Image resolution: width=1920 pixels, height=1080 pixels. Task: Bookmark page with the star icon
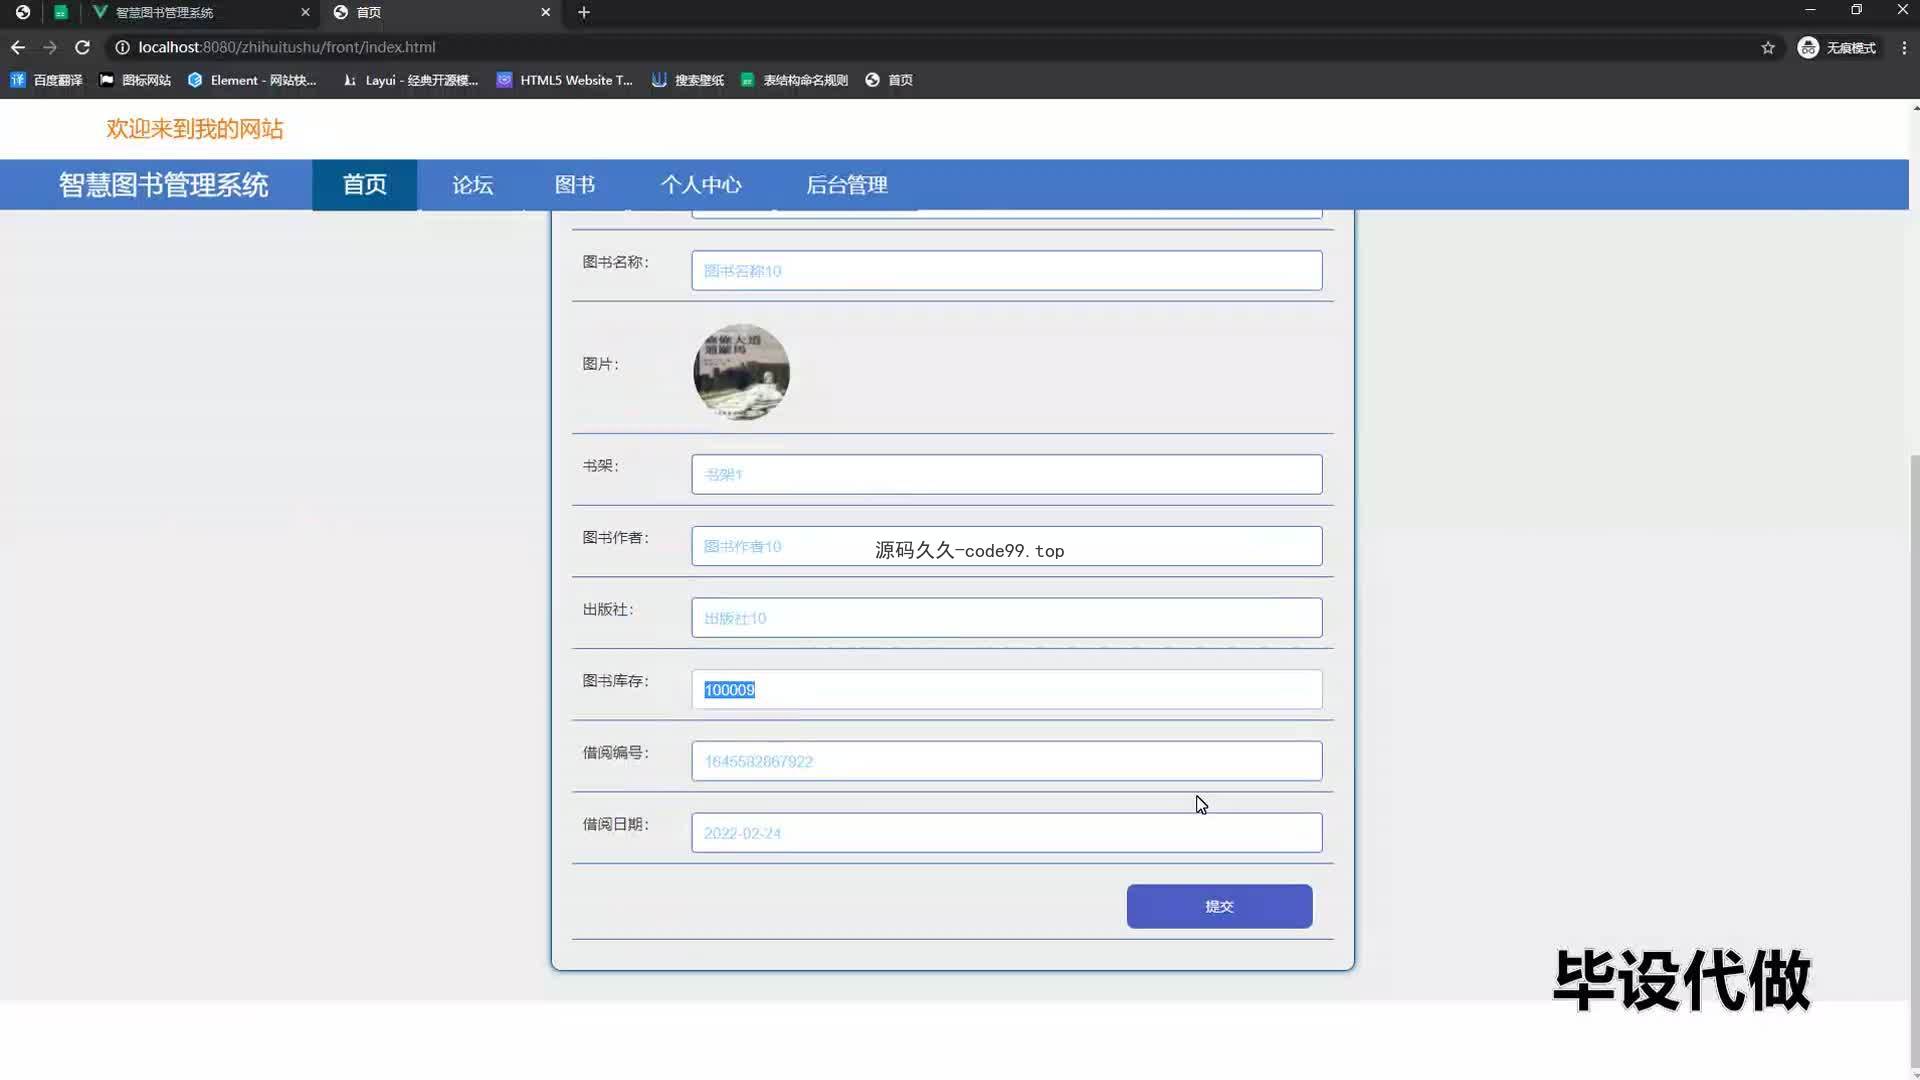pyautogui.click(x=1767, y=47)
